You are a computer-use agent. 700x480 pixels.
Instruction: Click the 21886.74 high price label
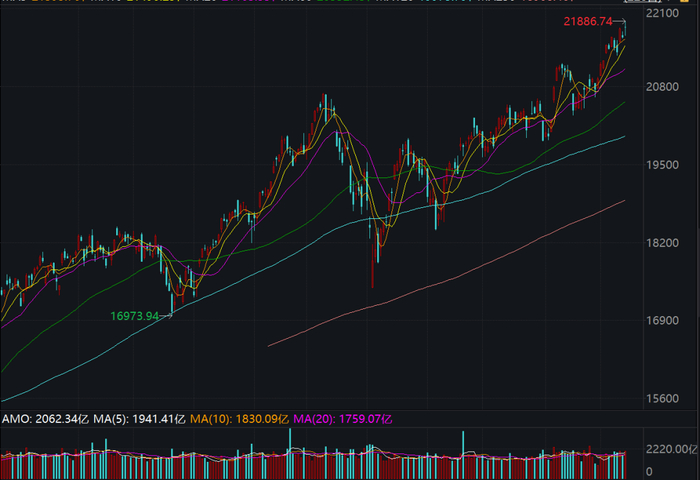(588, 21)
